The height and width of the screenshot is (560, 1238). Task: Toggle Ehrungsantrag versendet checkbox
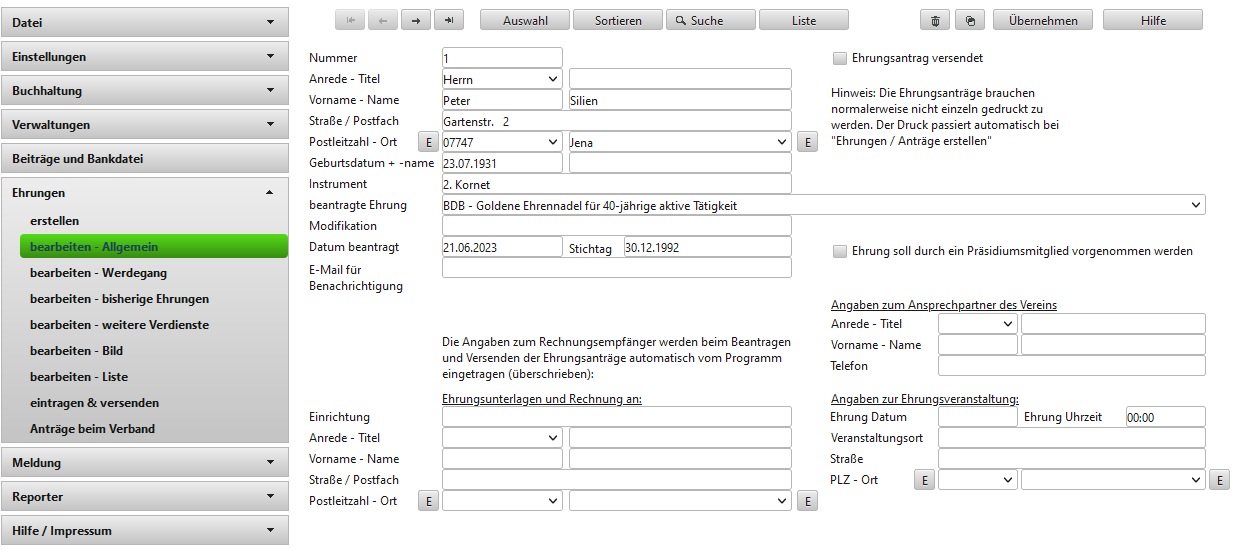tap(840, 58)
